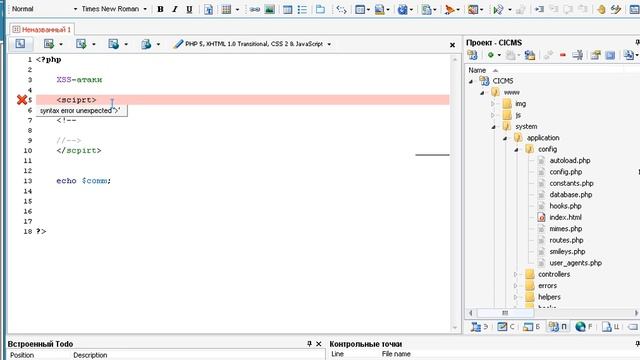Close the editor document with the X button

click(452, 45)
